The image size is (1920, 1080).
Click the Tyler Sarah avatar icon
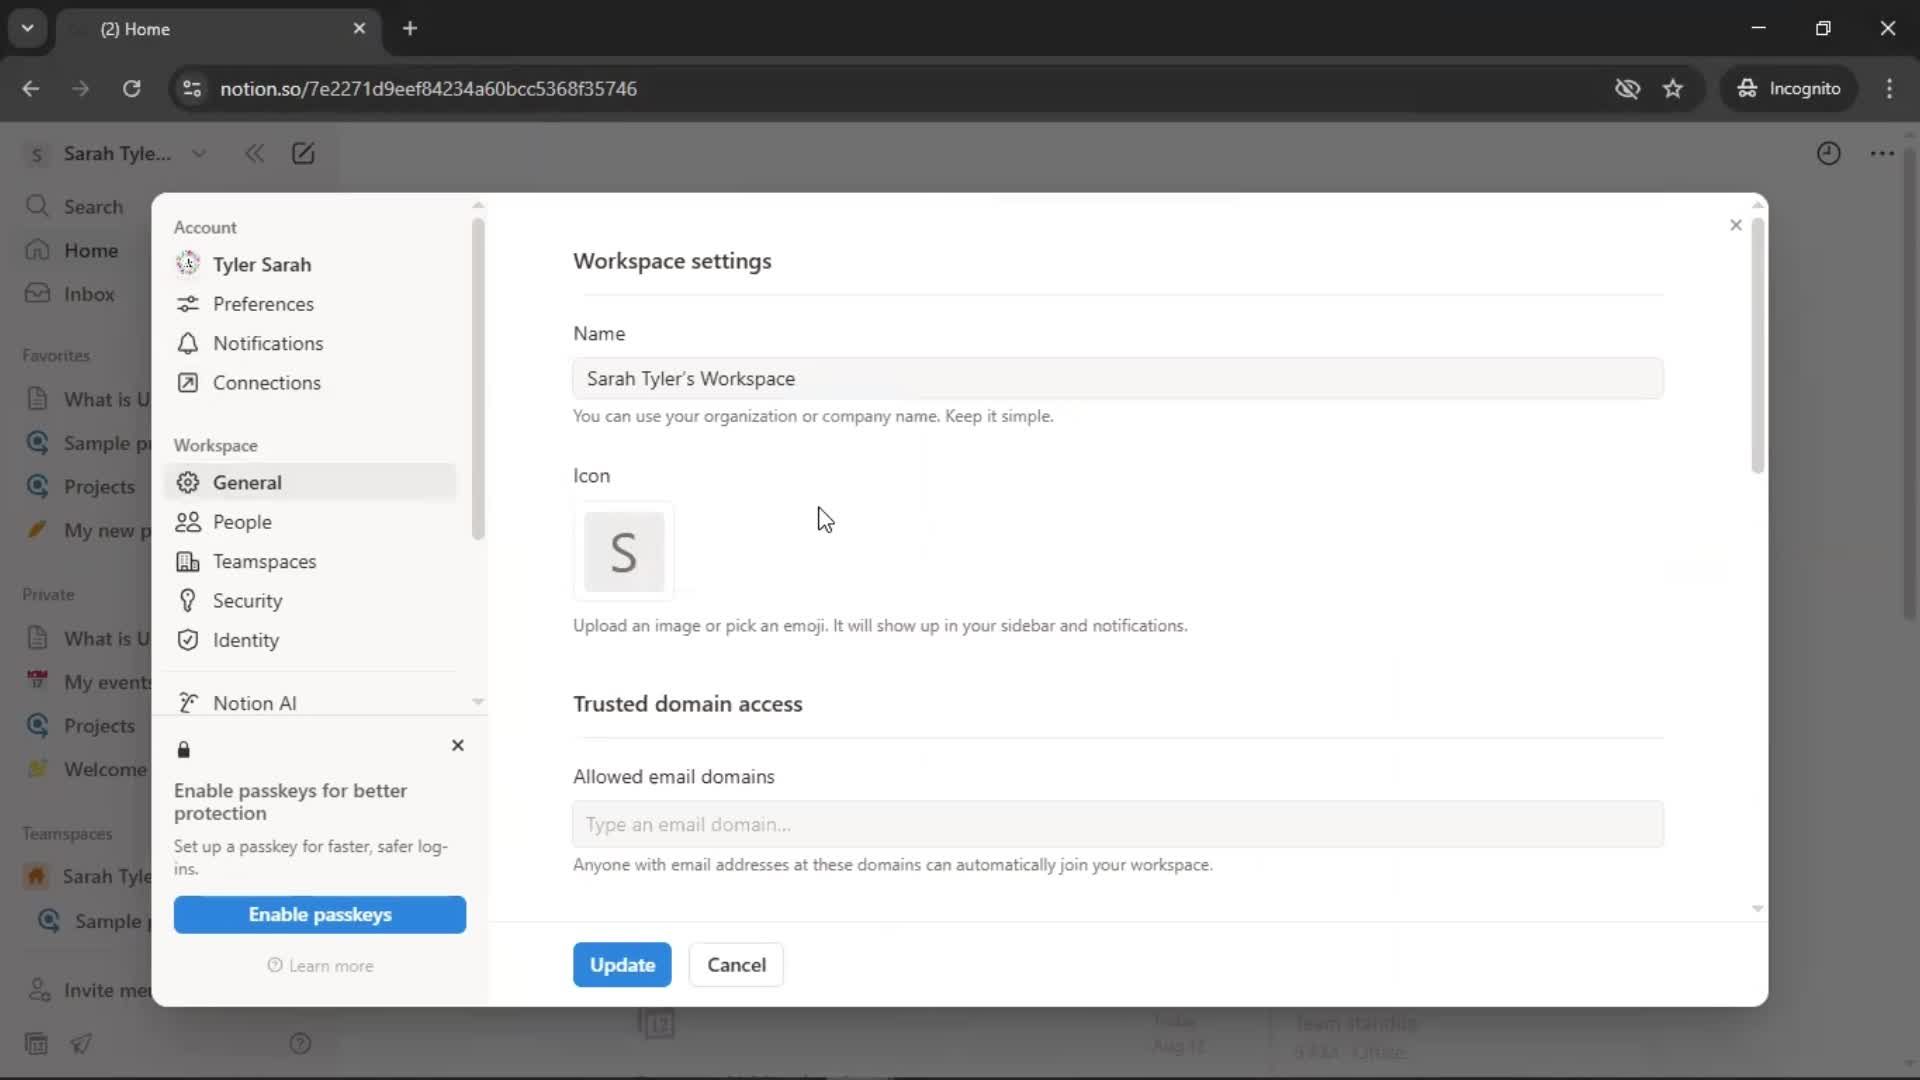click(187, 264)
